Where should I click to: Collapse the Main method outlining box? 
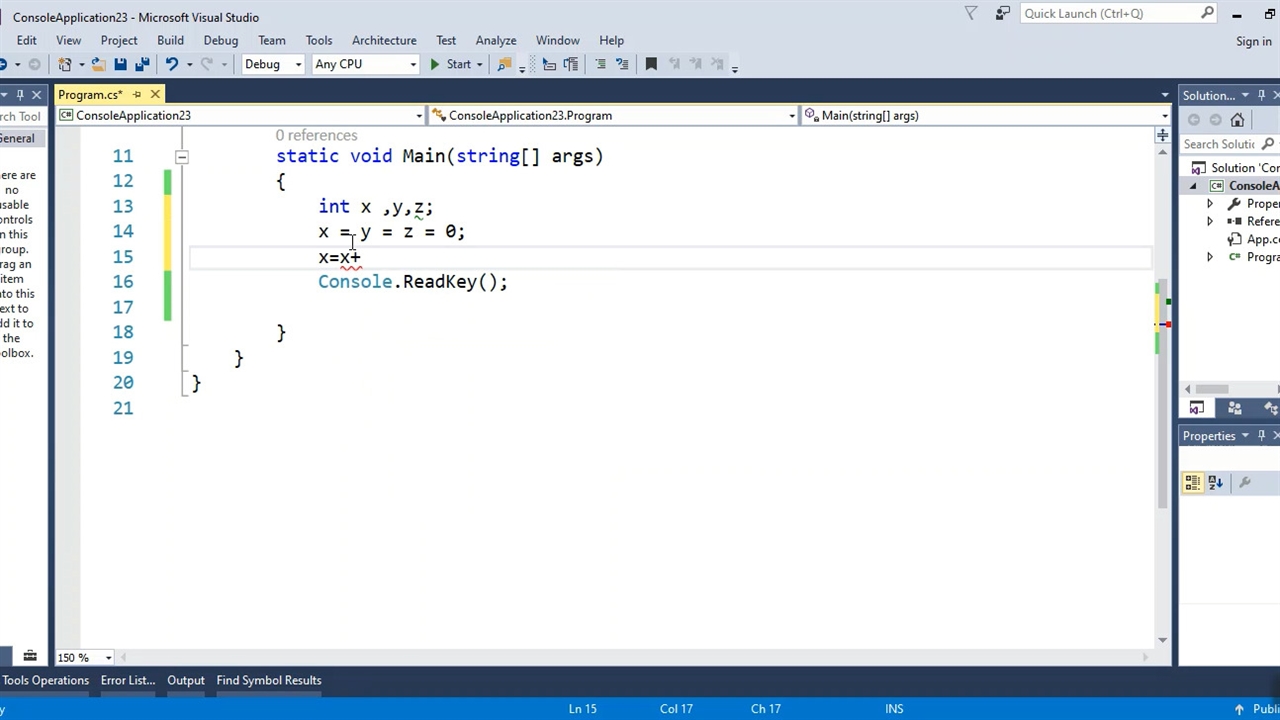pos(181,156)
